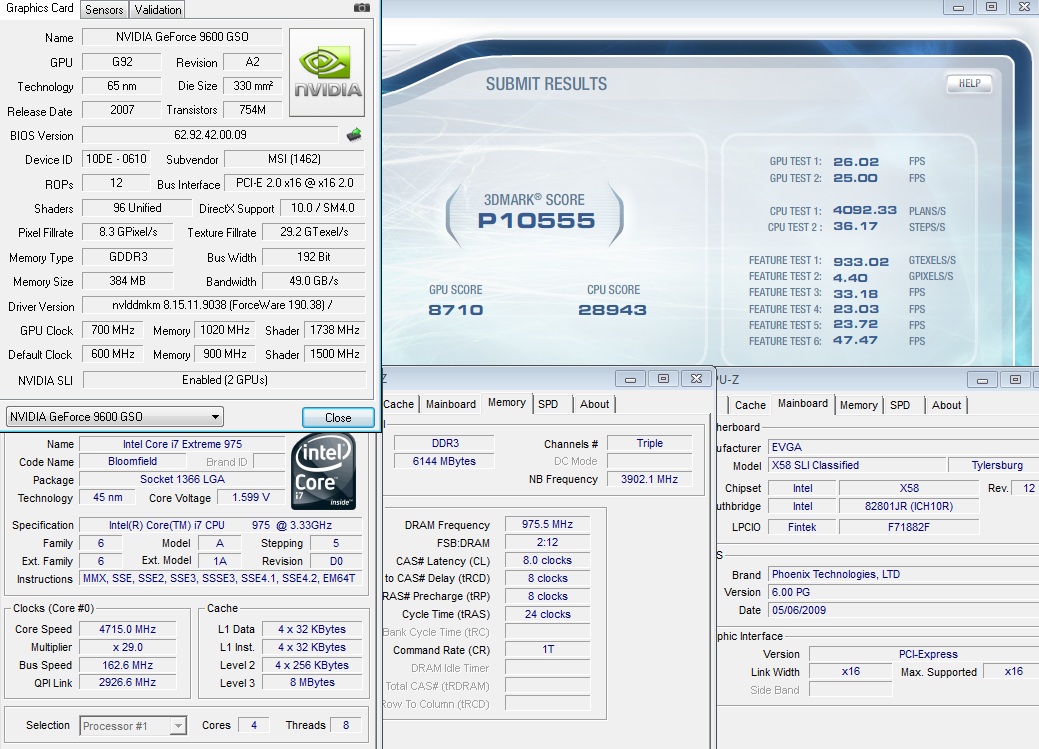
Task: Click the NVIDIA logo in GPU-Z
Action: coord(327,72)
